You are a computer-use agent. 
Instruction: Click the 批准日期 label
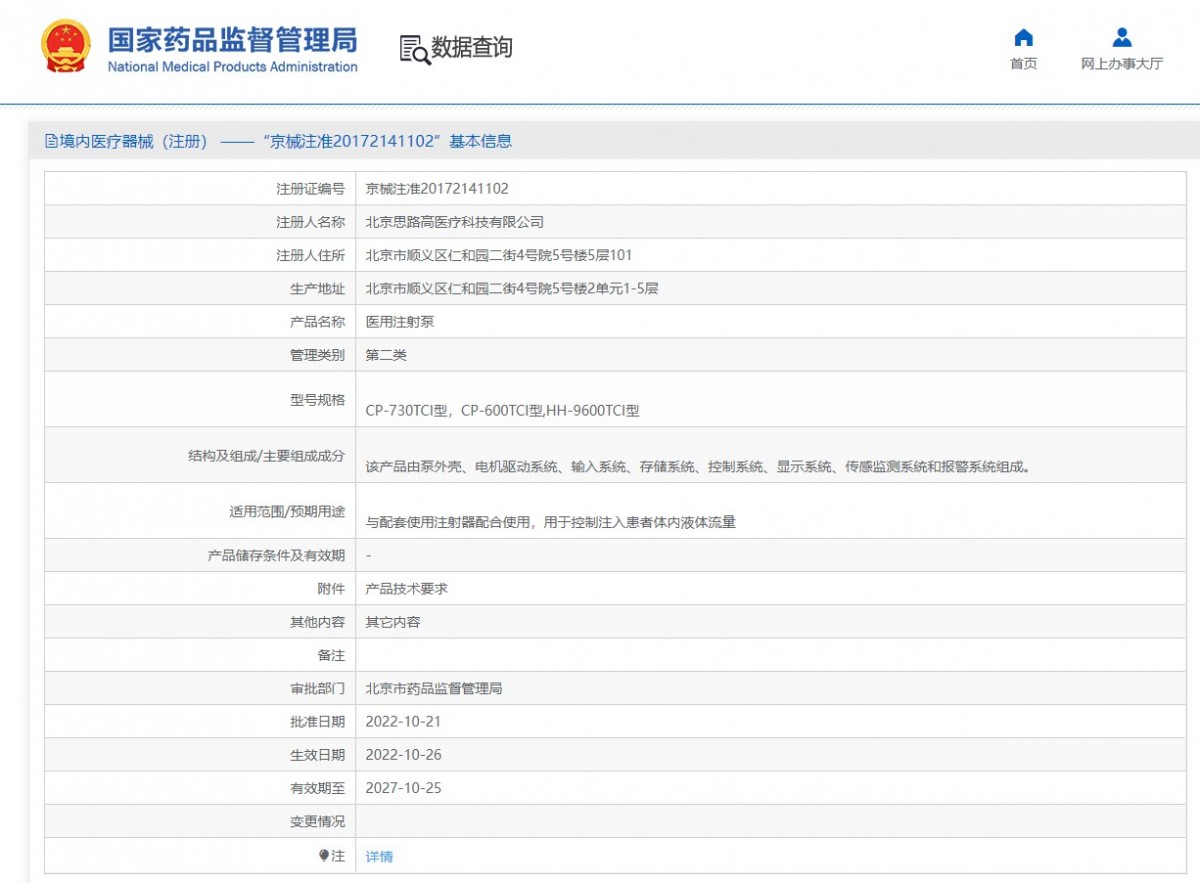click(317, 722)
